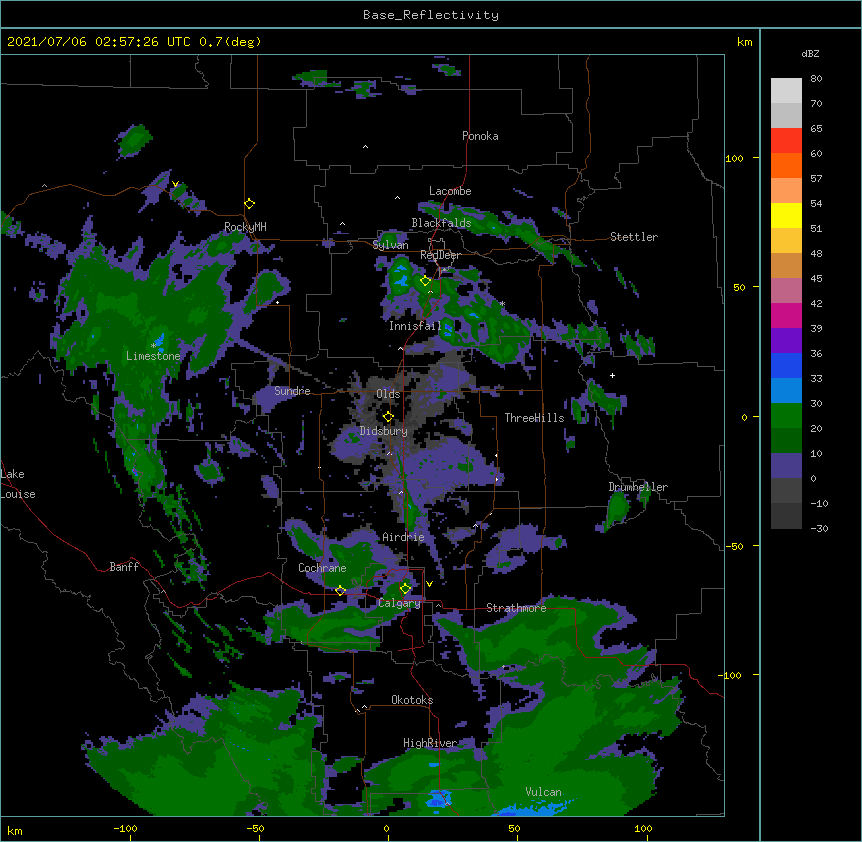
Task: Click the yellow diamond marker above RockyMH
Action: [x=250, y=204]
